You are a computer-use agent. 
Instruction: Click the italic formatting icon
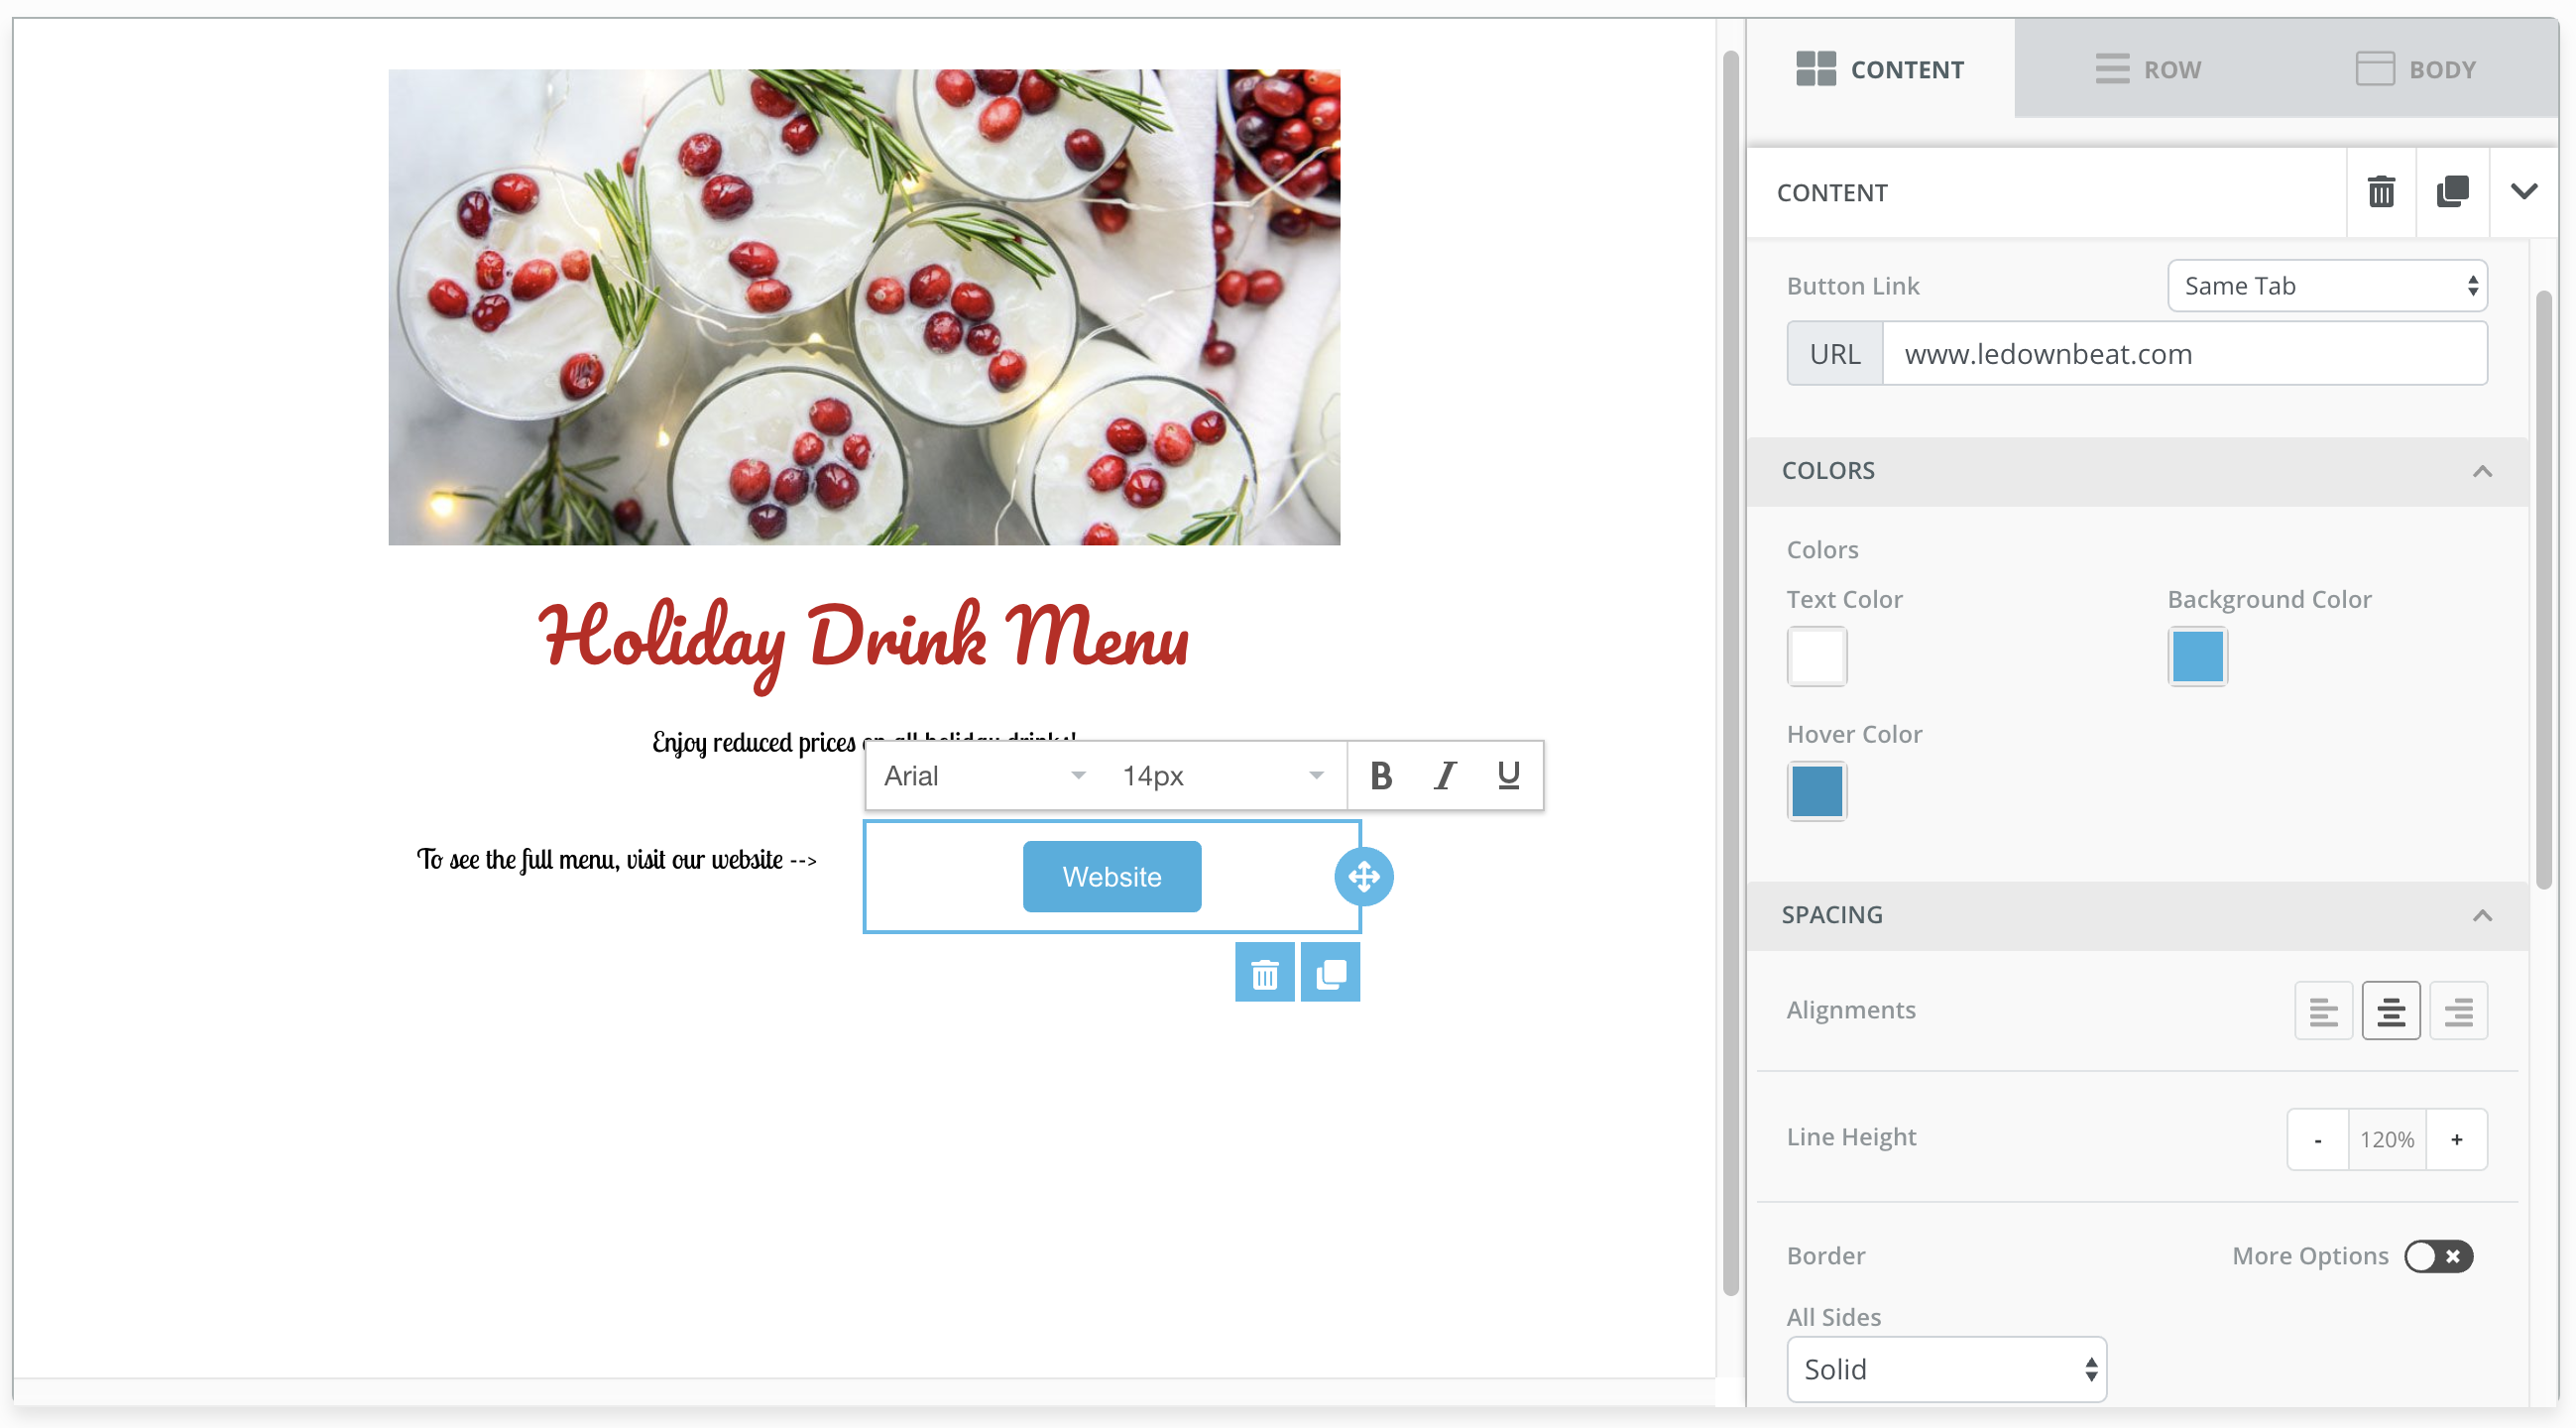point(1444,775)
